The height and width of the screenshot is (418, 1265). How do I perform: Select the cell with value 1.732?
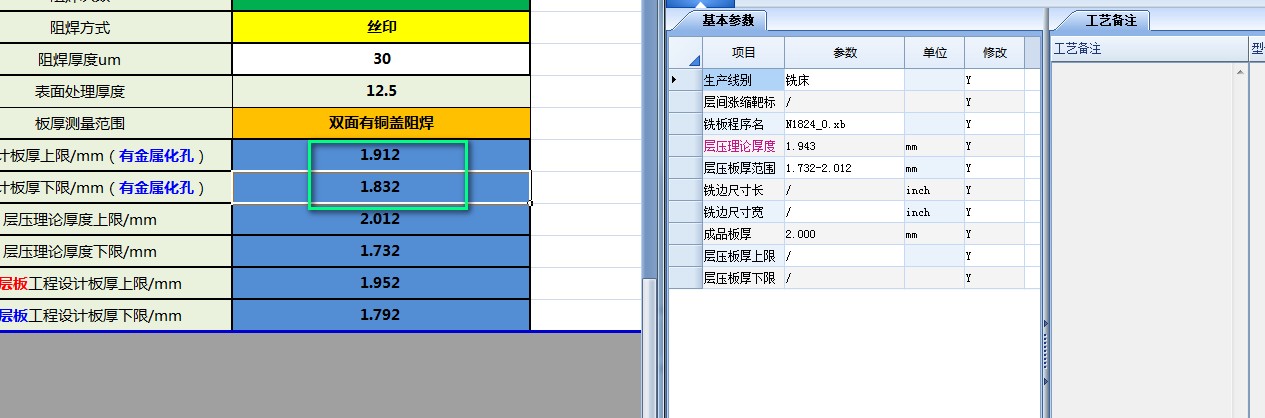coord(381,251)
